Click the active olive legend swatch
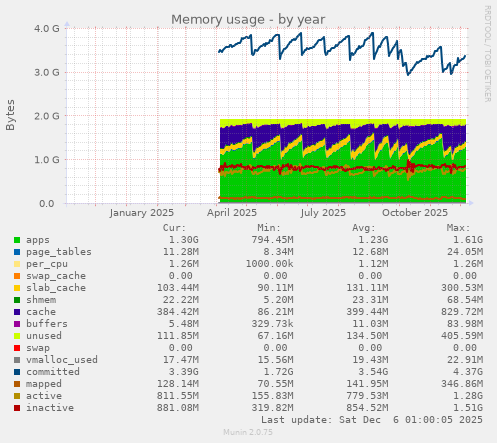This screenshot has height=443, width=497. pyautogui.click(x=17, y=396)
